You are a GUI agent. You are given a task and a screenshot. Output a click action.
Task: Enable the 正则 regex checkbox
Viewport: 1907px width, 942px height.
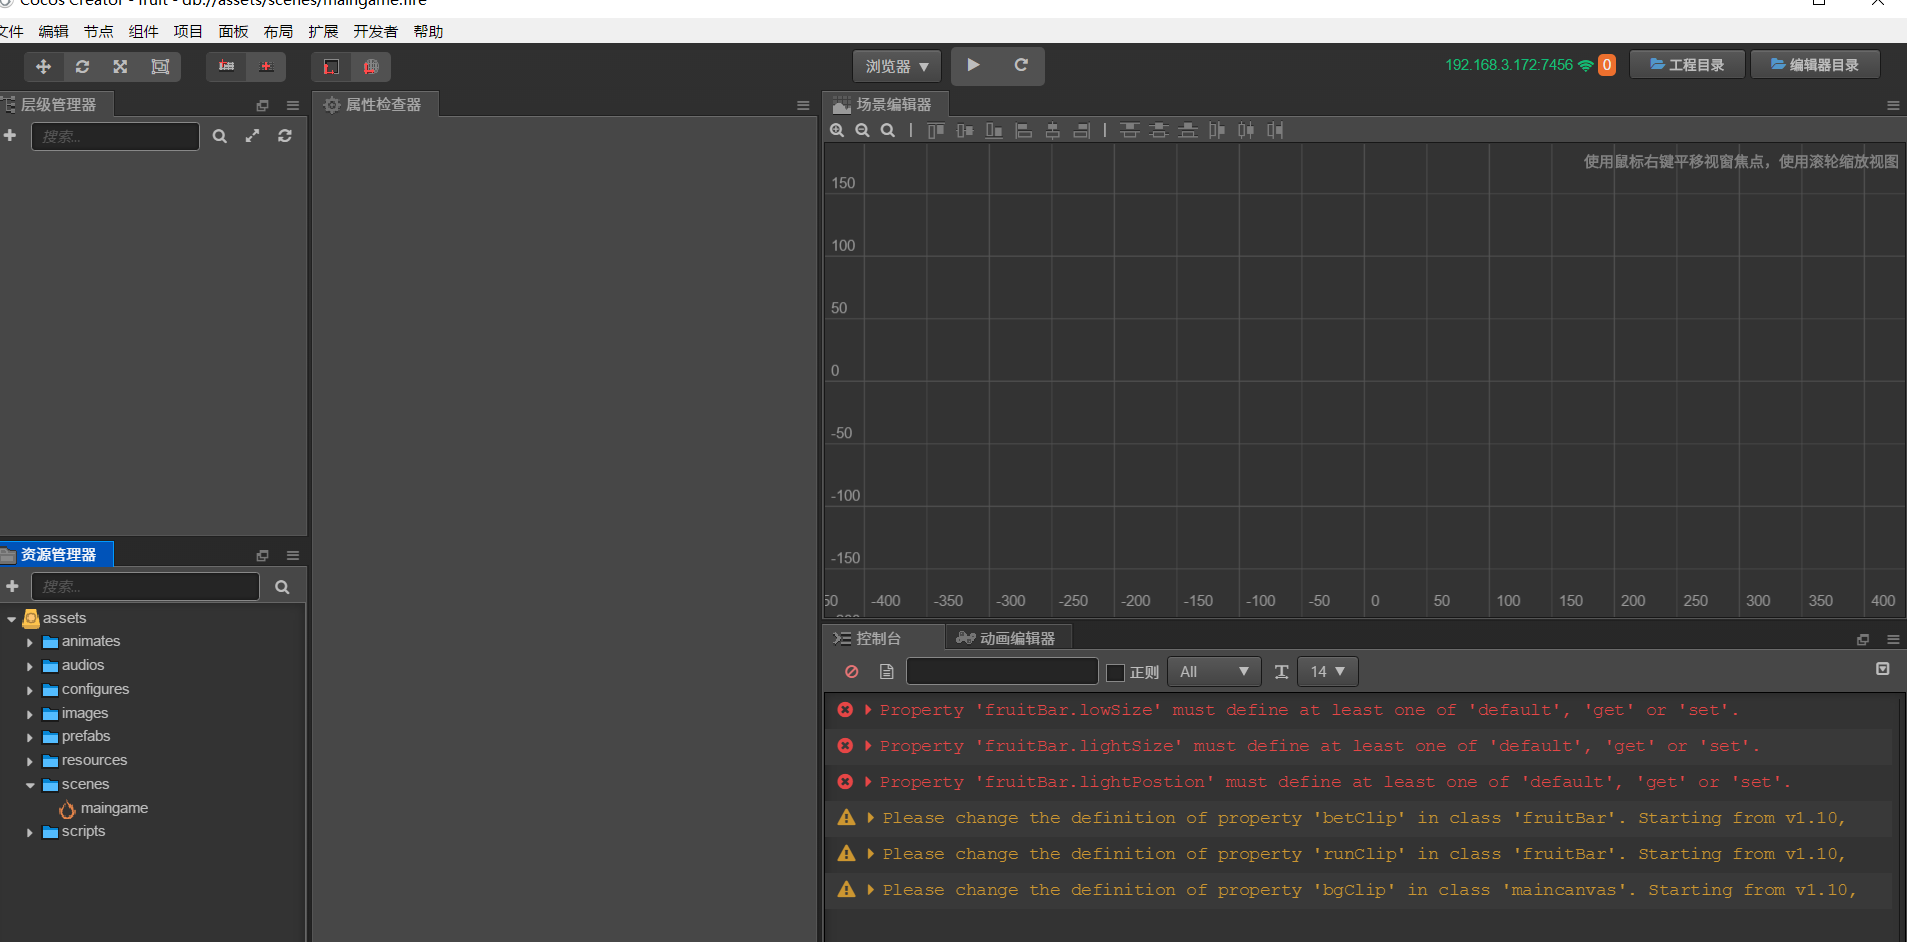tap(1116, 672)
